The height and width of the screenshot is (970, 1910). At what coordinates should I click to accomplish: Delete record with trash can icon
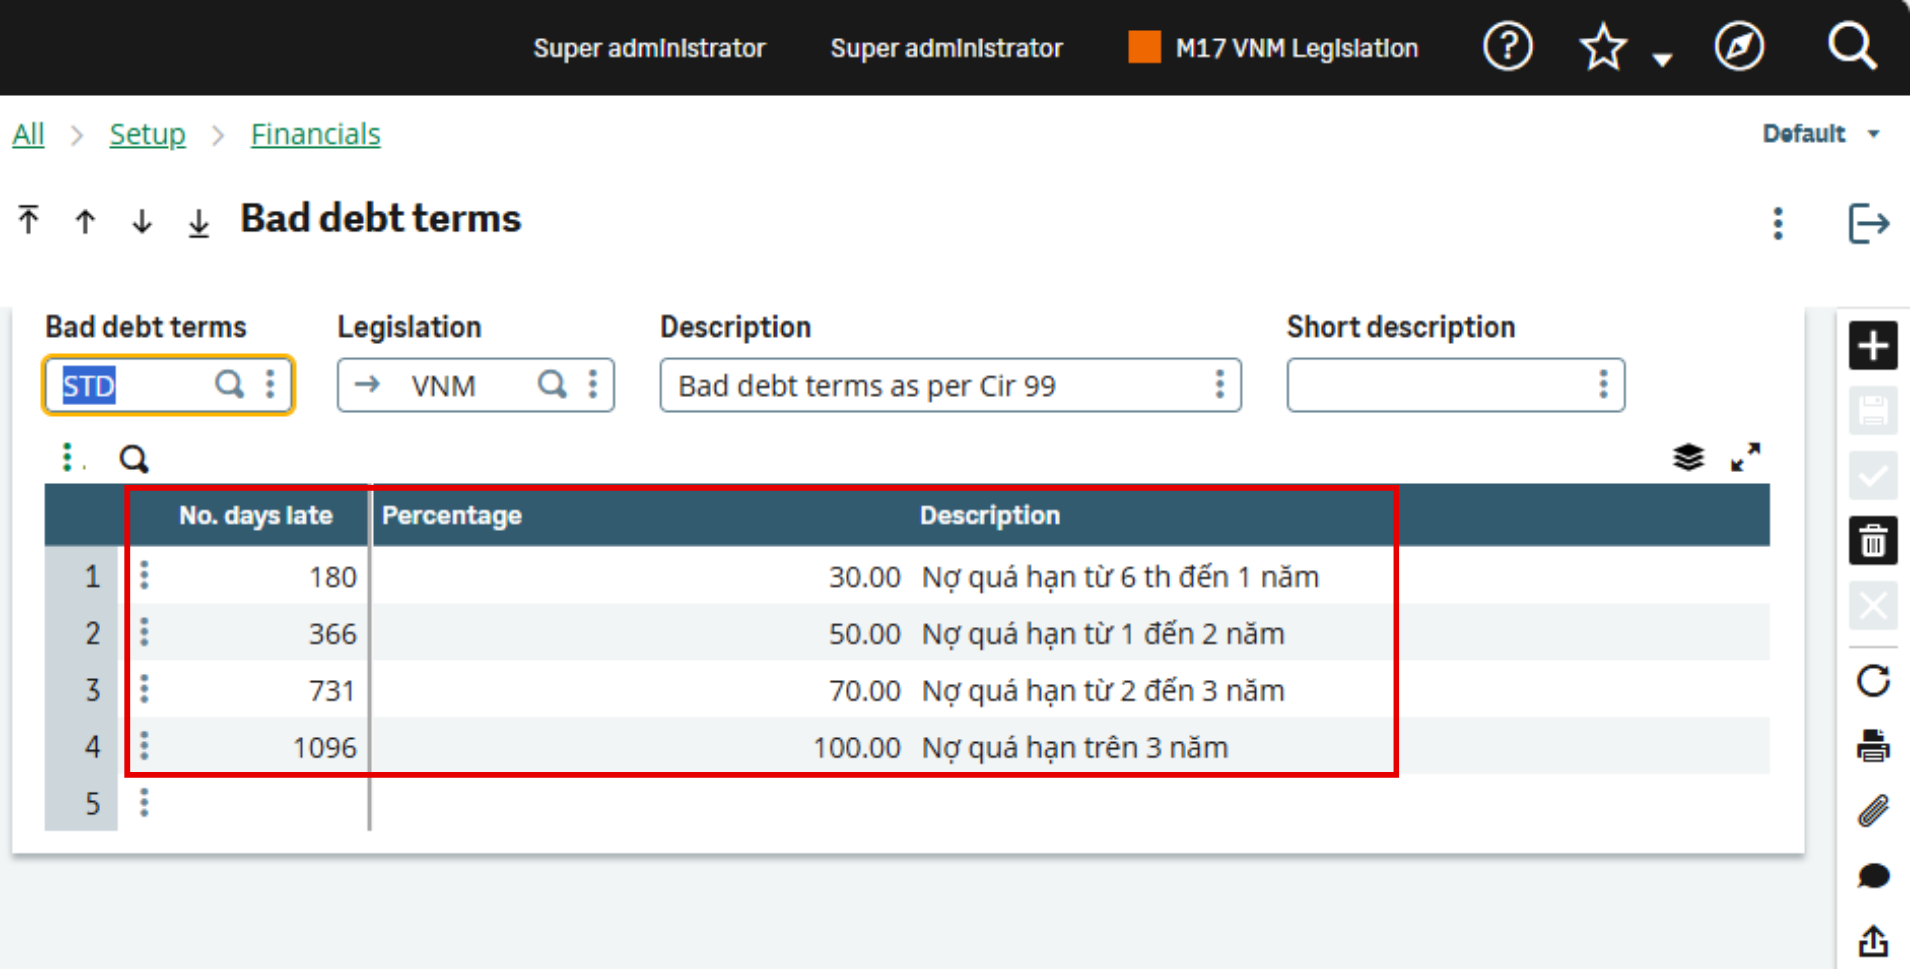(x=1873, y=541)
